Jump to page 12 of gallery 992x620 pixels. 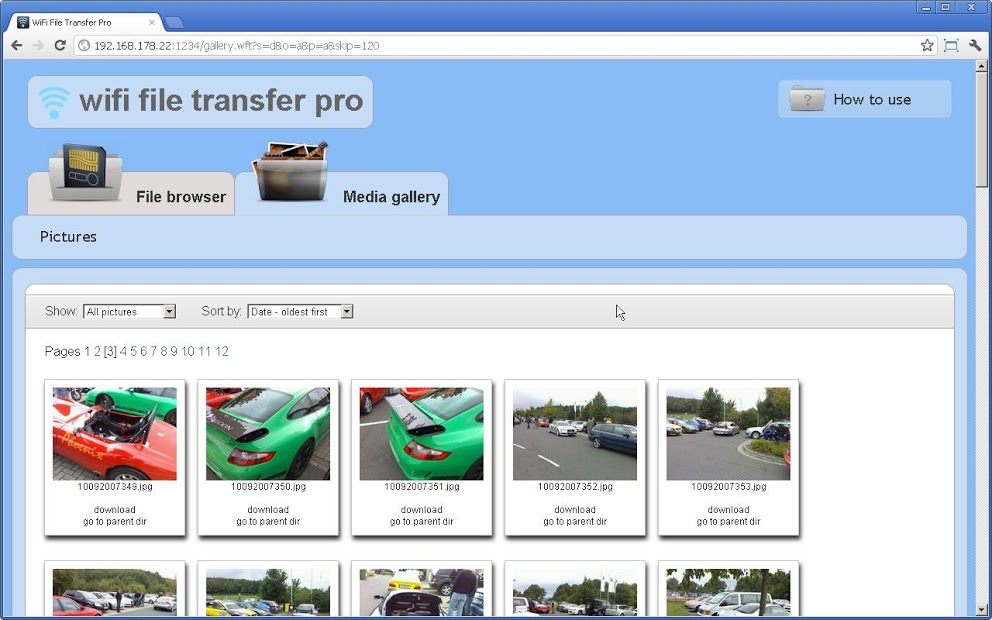point(221,351)
